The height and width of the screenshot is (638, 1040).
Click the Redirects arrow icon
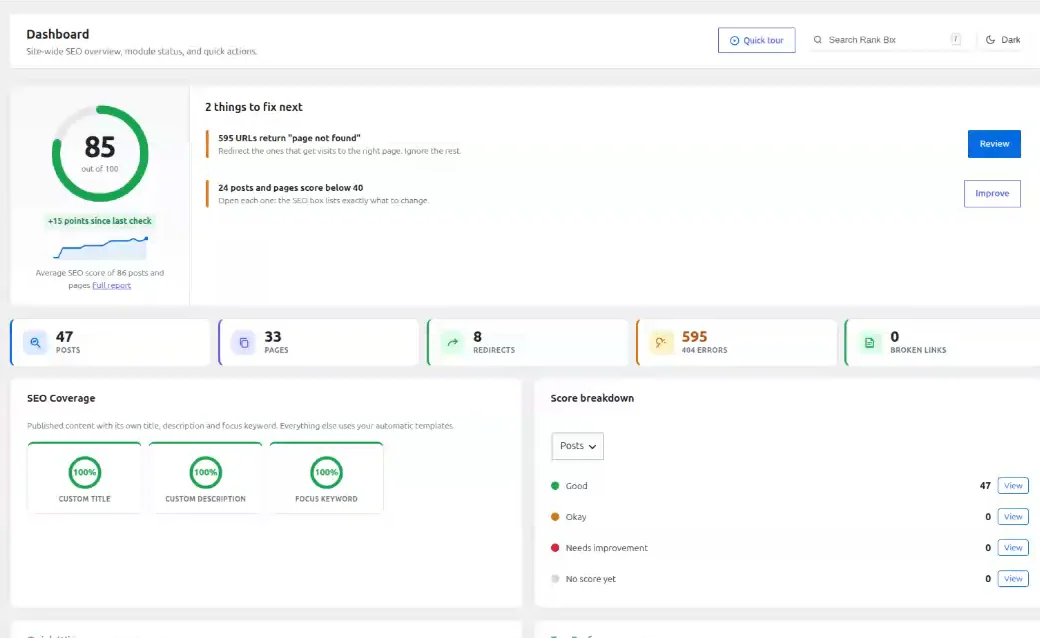[x=452, y=342]
